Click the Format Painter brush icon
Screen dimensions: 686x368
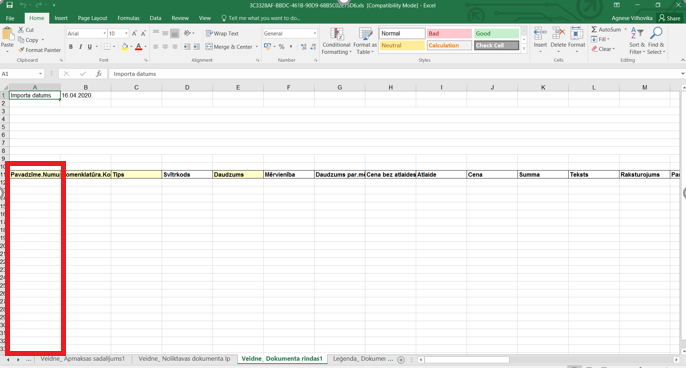click(x=21, y=50)
